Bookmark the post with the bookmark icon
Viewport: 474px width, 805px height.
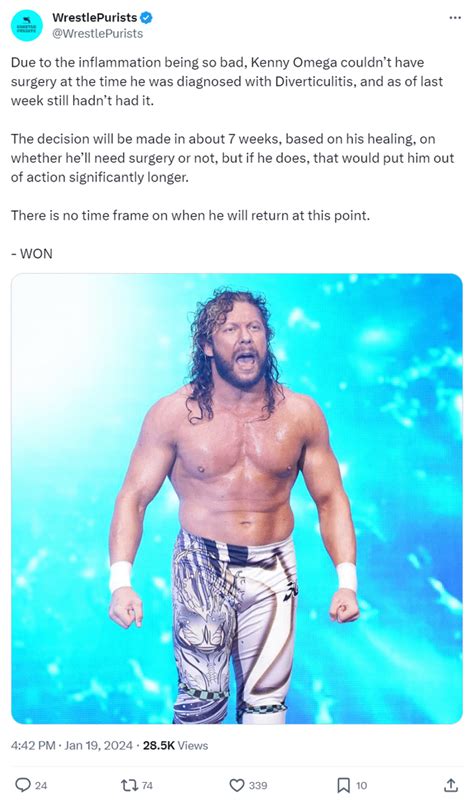(344, 785)
